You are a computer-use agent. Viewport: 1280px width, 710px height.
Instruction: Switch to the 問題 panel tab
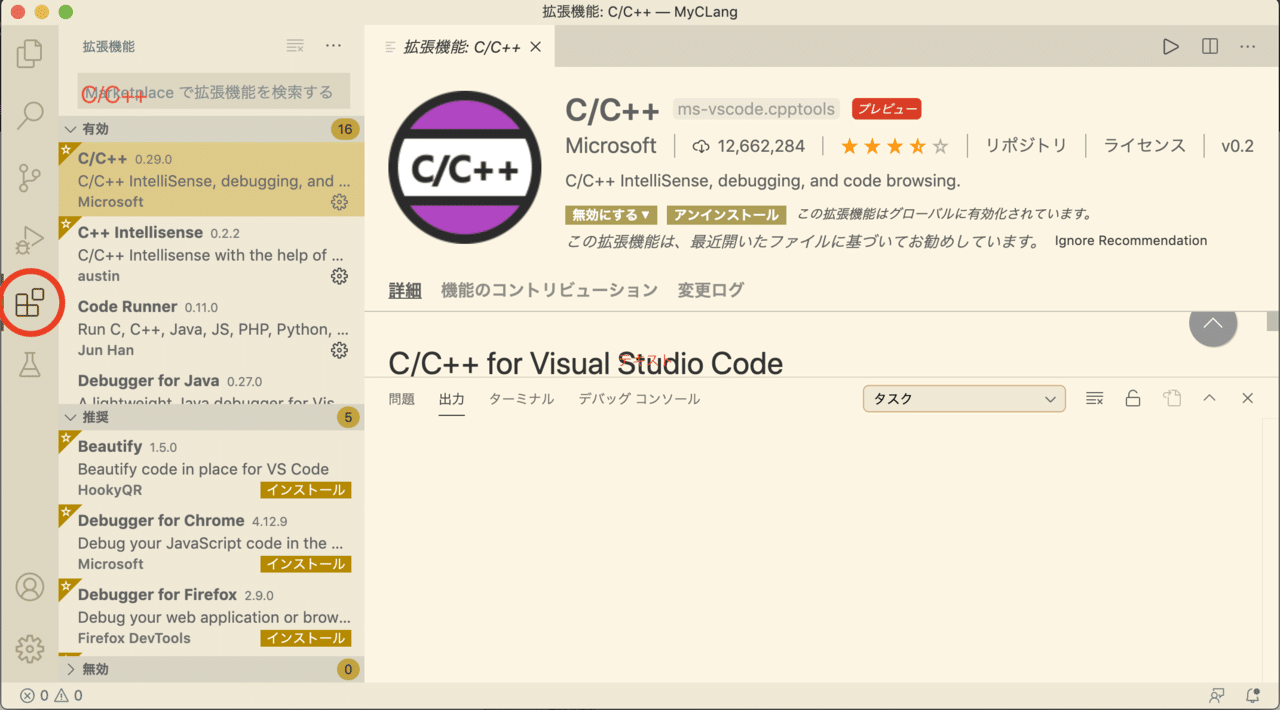pyautogui.click(x=402, y=399)
